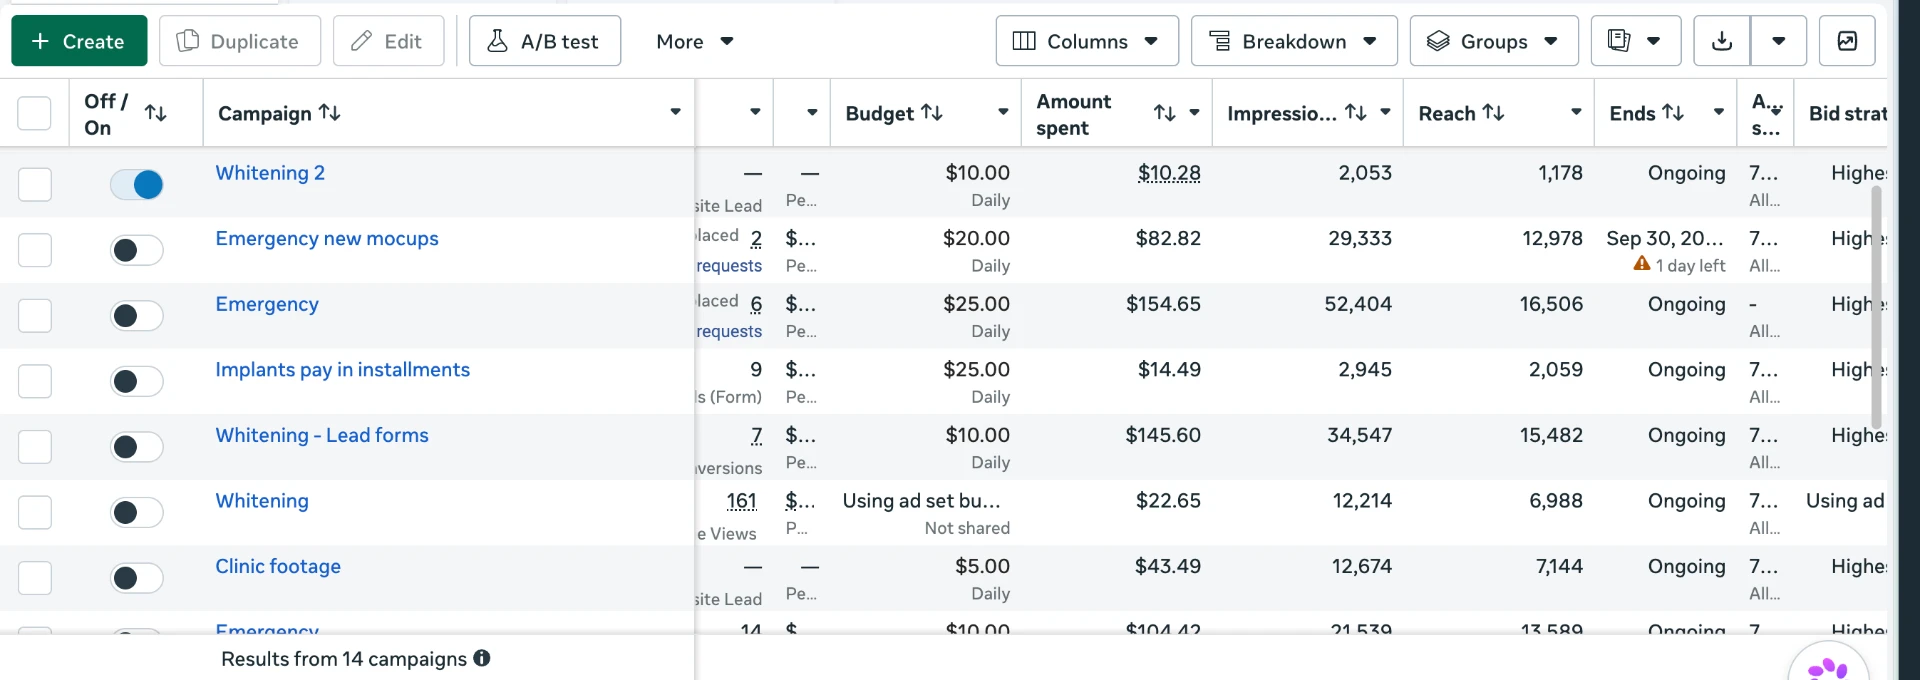Open Whitening - Lead forms campaign link
Screen dimensions: 1920x680
click(x=322, y=435)
